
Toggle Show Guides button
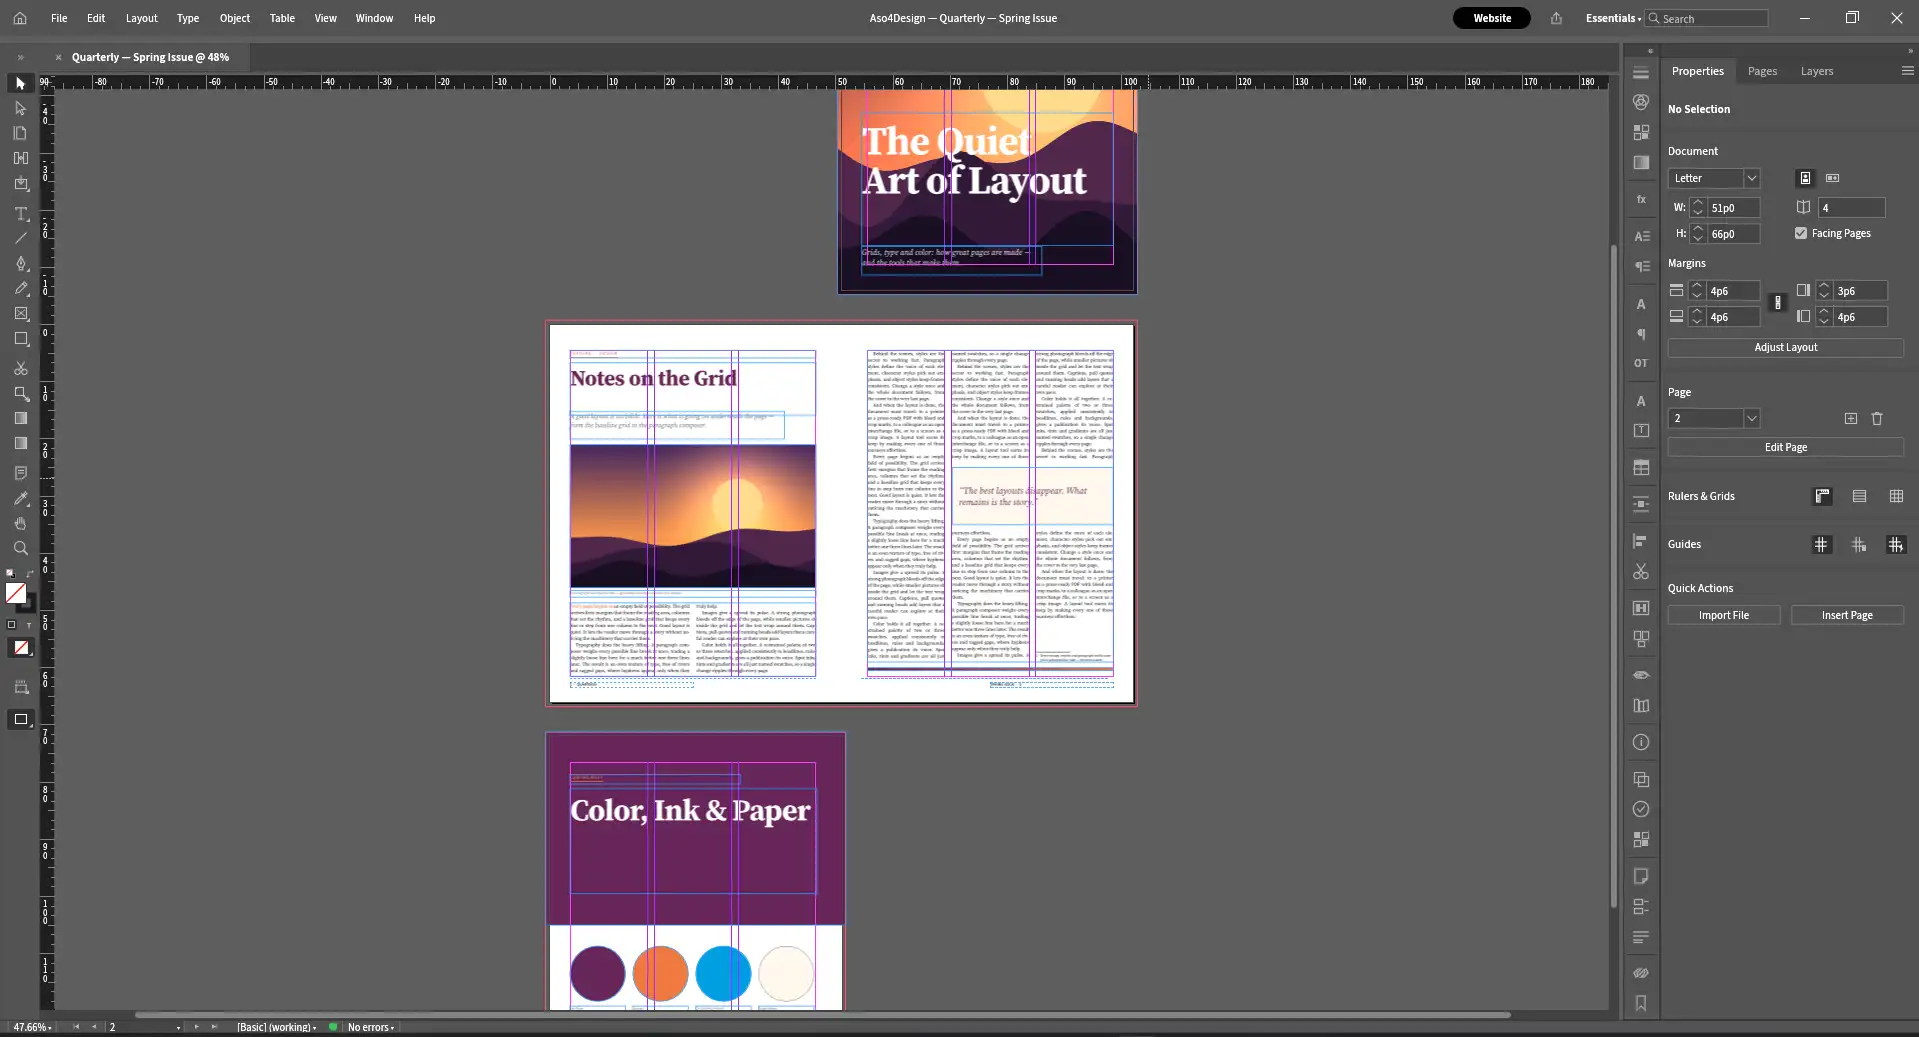click(x=1821, y=545)
